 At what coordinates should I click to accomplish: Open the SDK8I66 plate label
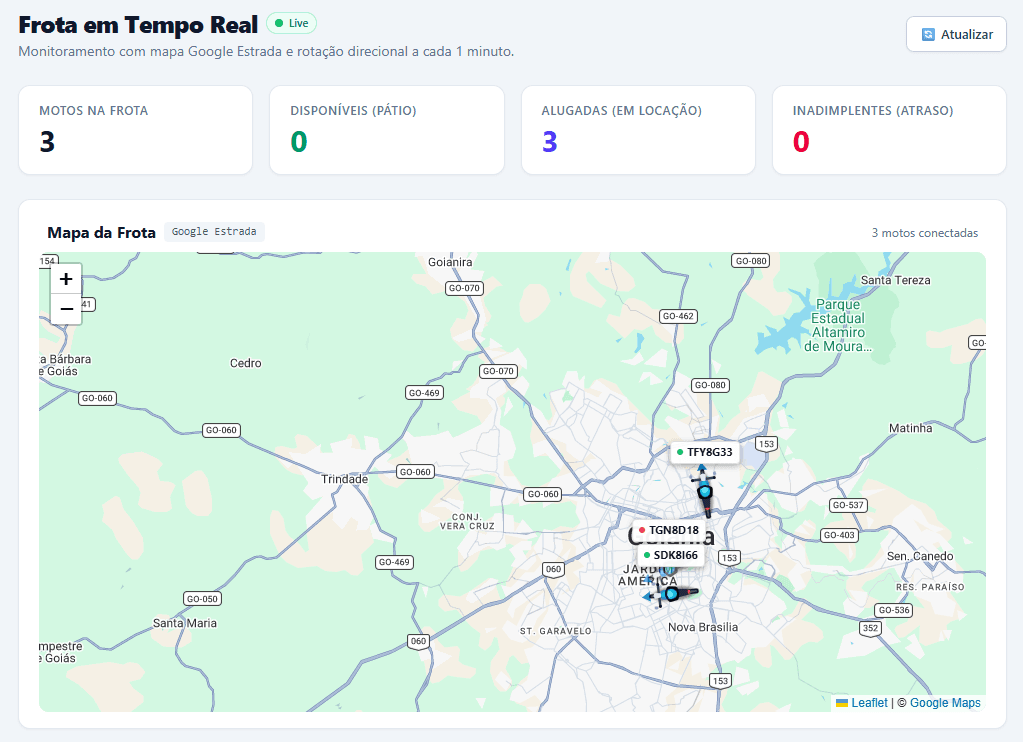671,555
